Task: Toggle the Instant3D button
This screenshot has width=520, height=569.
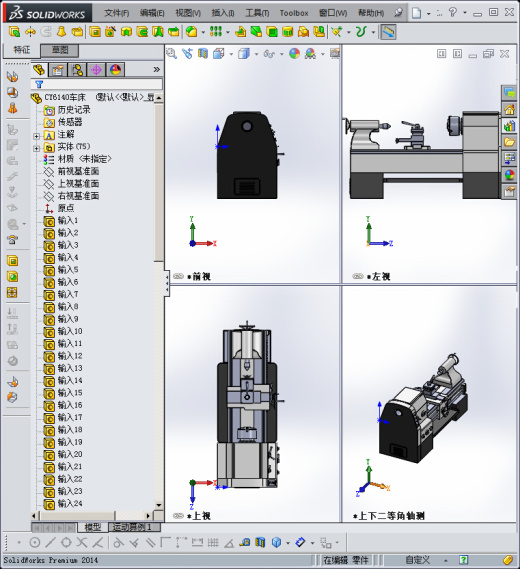Action: pos(388,32)
